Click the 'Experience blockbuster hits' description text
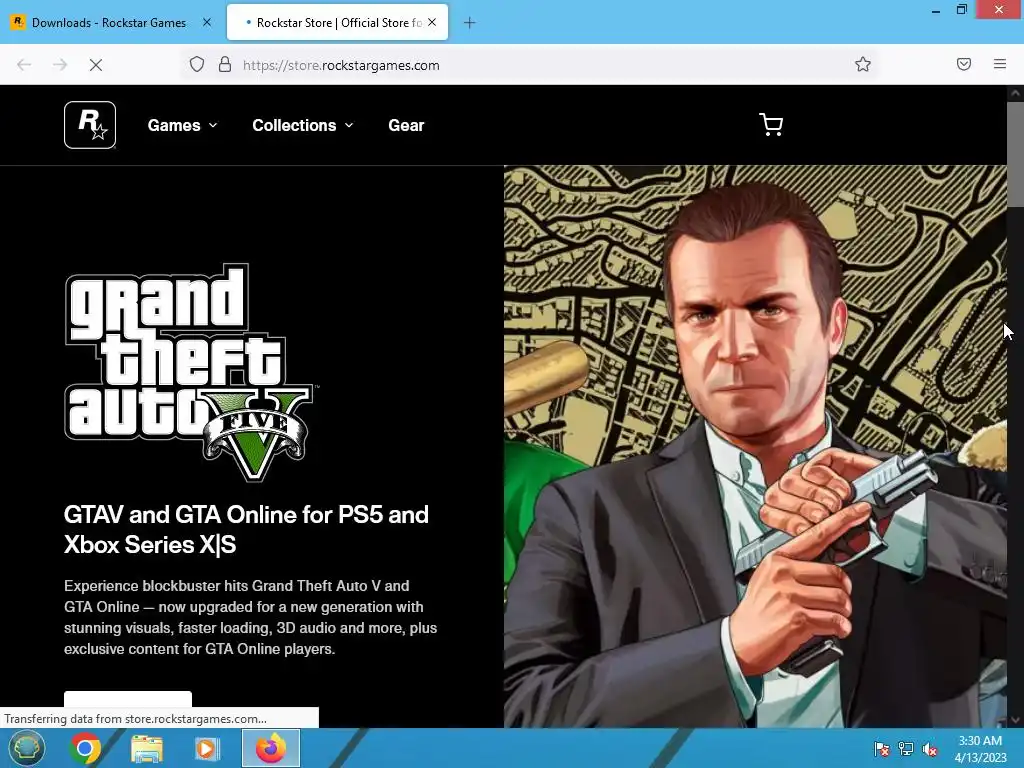The width and height of the screenshot is (1024, 768). 250,617
